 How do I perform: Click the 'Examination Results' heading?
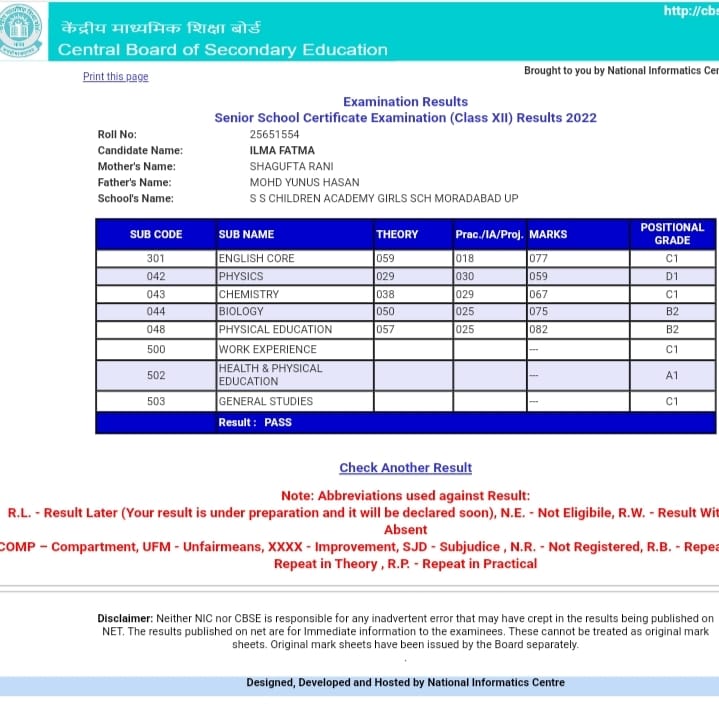pos(405,102)
